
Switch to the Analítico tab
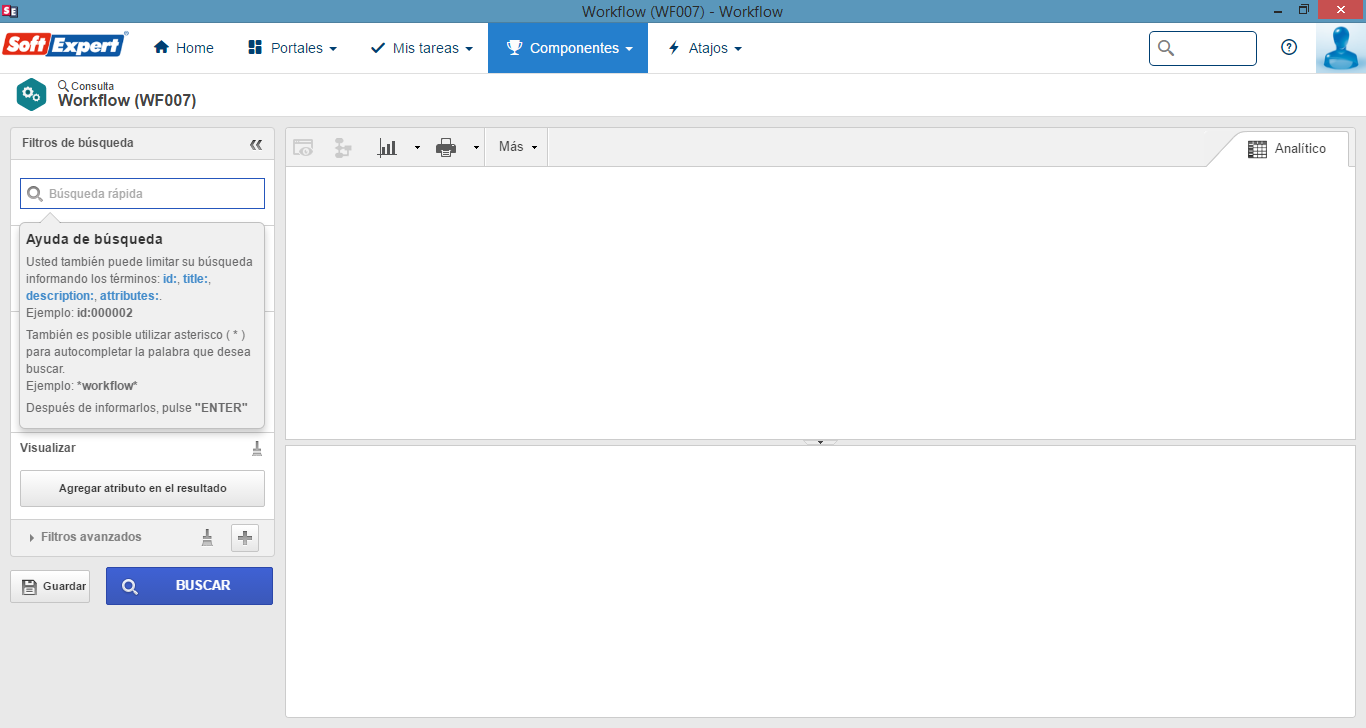click(1287, 149)
